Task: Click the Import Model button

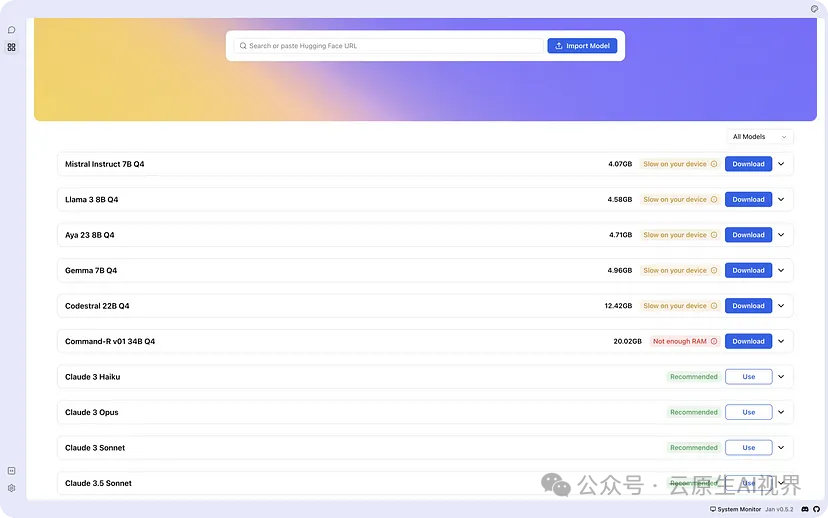Action: click(582, 46)
